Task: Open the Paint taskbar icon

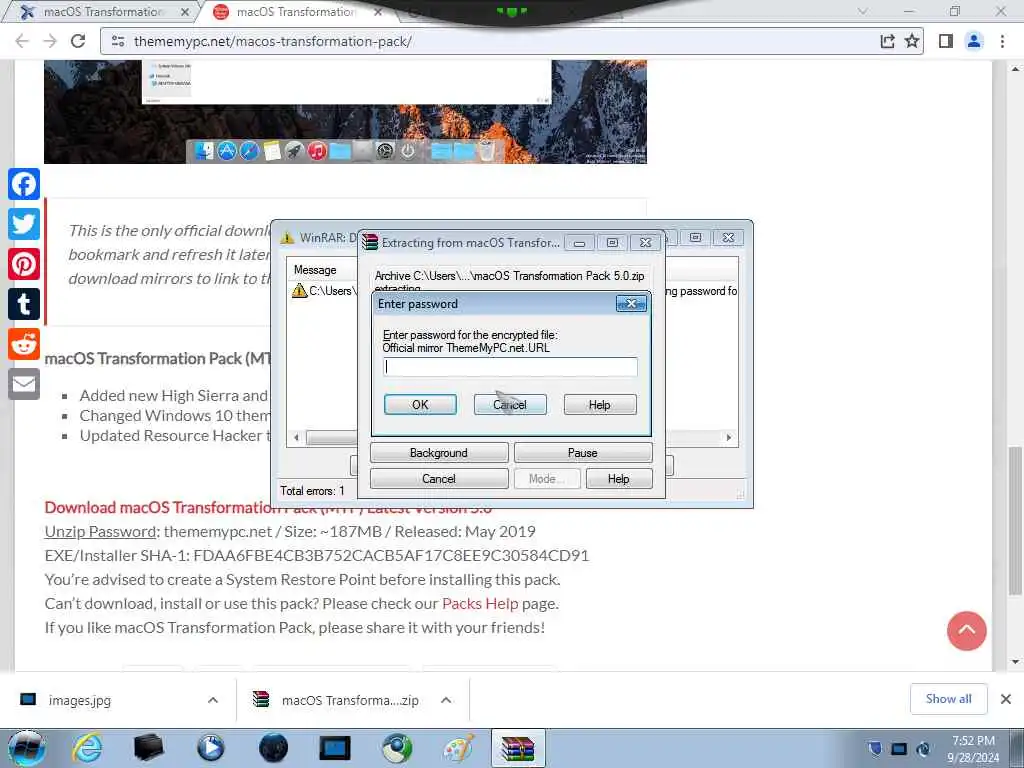Action: click(x=459, y=748)
